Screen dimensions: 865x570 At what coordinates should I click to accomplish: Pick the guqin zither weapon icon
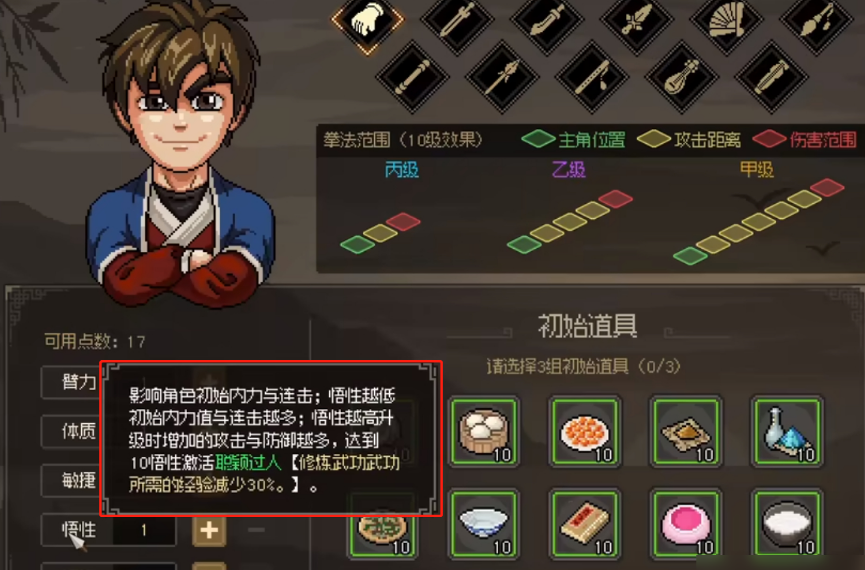(x=772, y=77)
